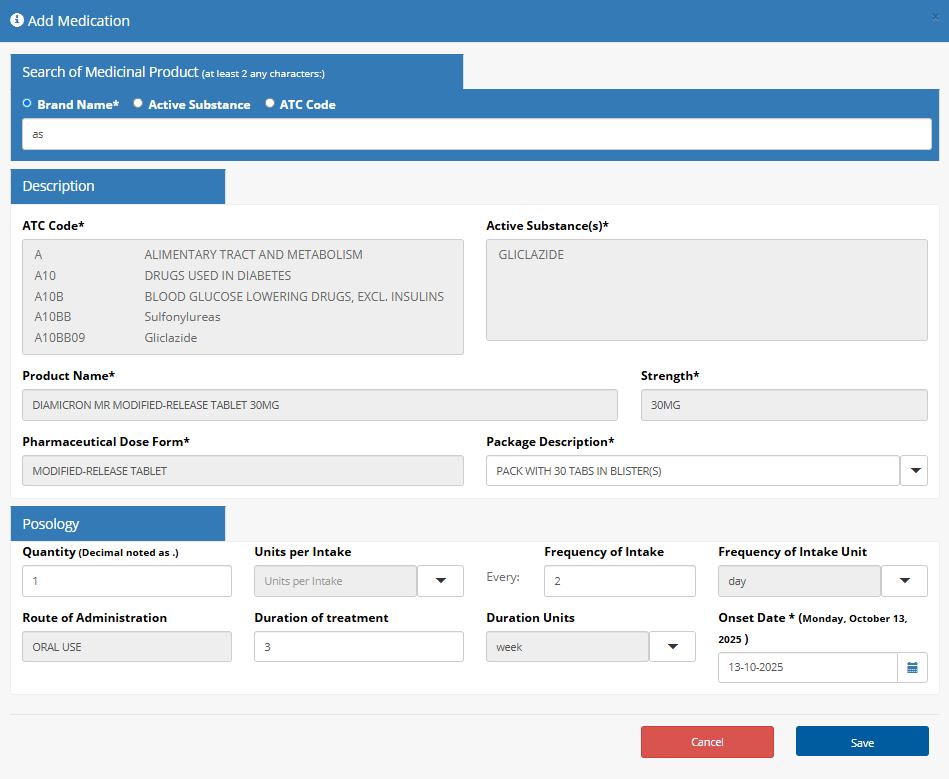Click the Onset Date text field
This screenshot has width=949, height=779.
tap(807, 668)
